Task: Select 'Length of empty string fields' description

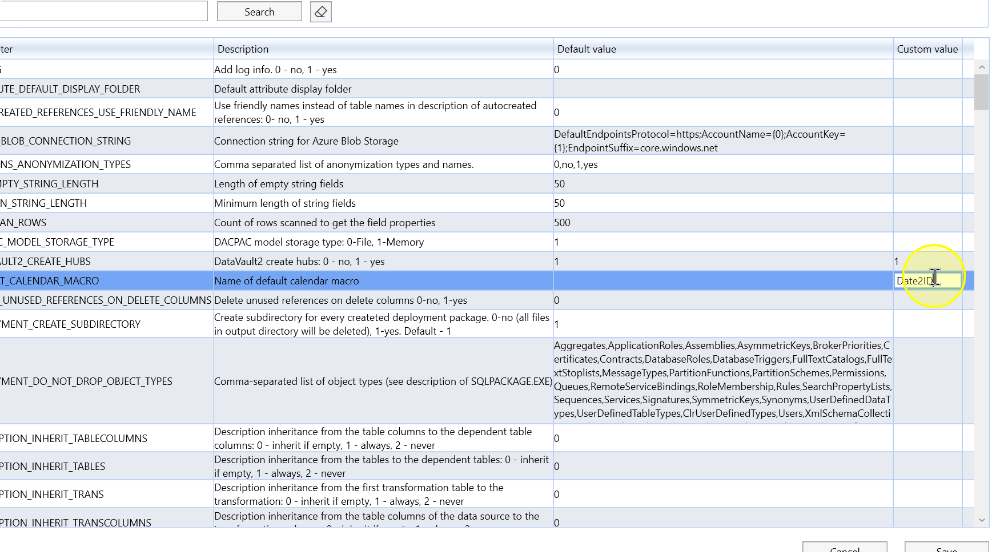Action: pos(279,184)
